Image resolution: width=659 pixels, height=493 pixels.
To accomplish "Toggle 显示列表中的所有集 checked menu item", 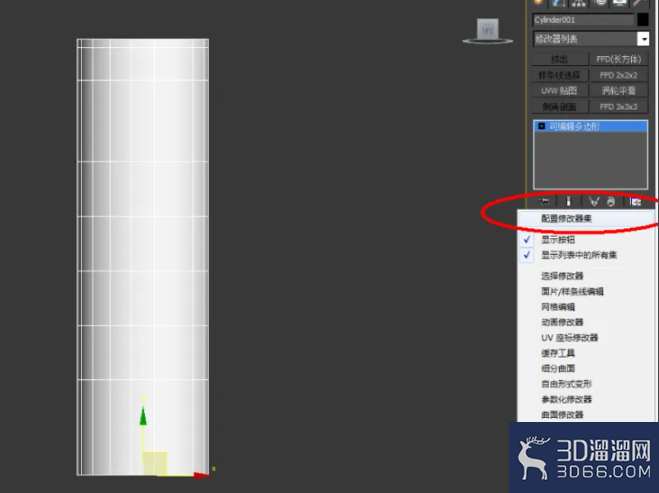I will [x=585, y=255].
